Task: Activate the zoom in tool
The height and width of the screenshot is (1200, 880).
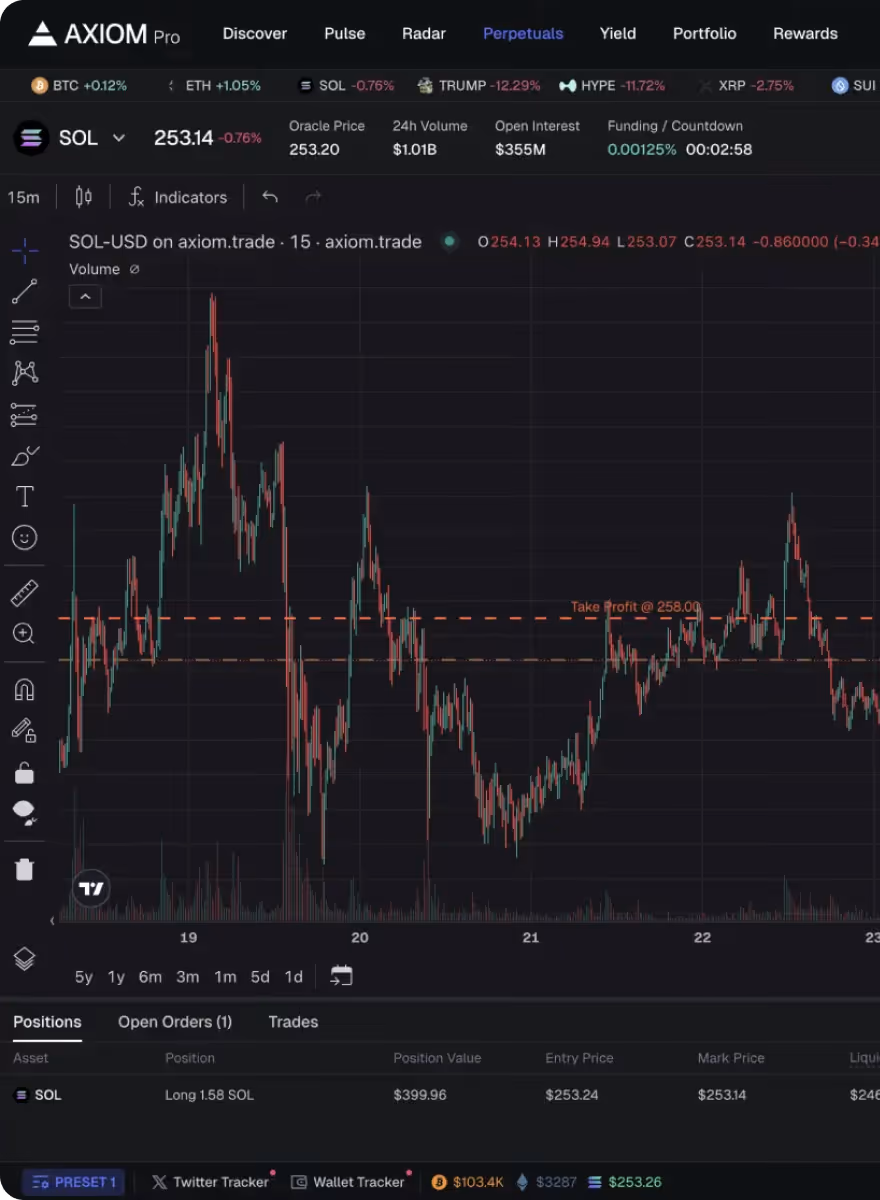Action: point(25,633)
